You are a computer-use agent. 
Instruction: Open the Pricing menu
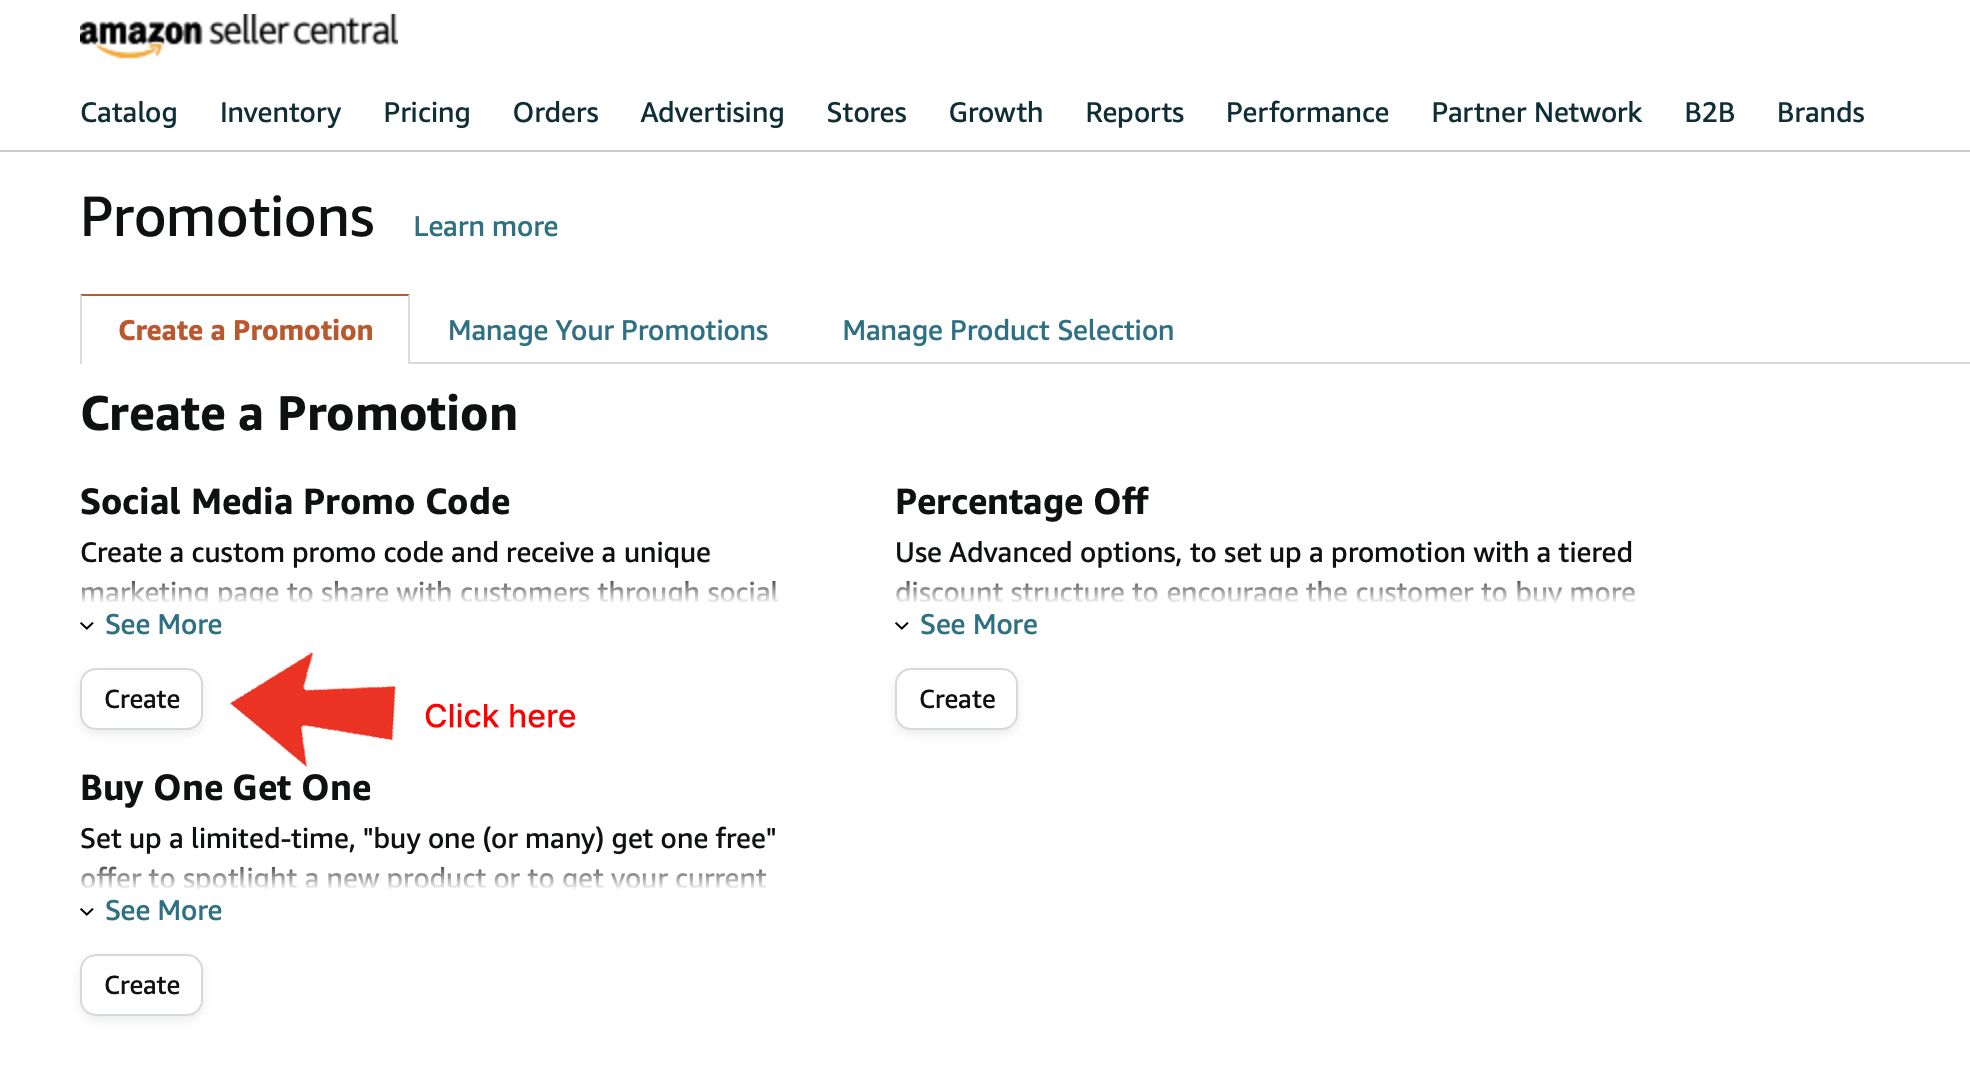(x=427, y=112)
